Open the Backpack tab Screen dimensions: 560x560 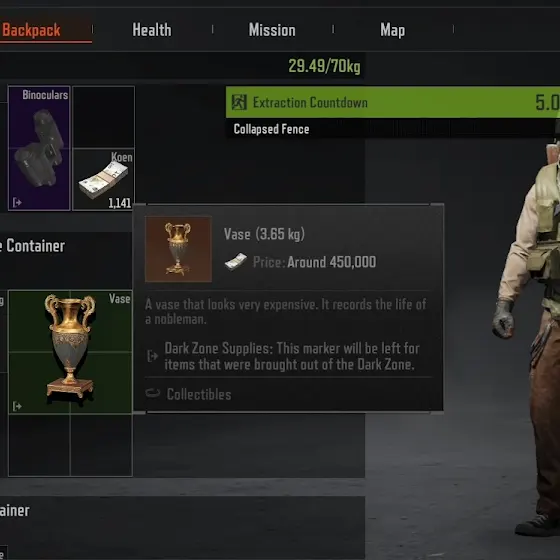point(31,30)
